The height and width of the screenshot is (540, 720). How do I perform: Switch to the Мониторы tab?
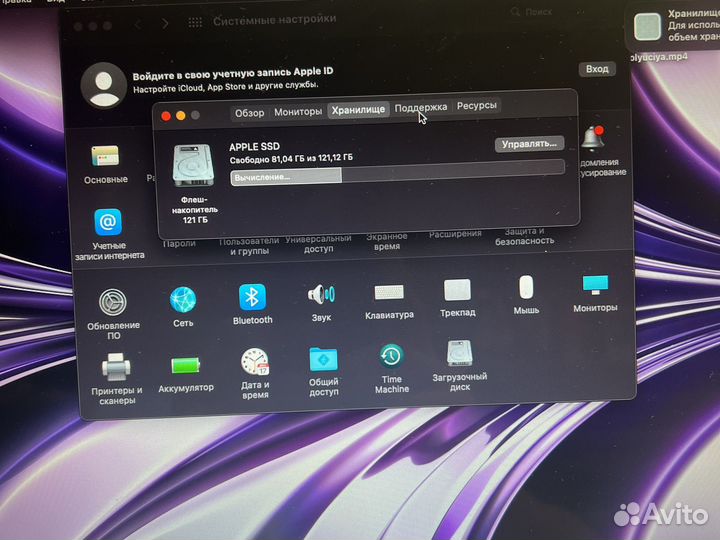298,112
